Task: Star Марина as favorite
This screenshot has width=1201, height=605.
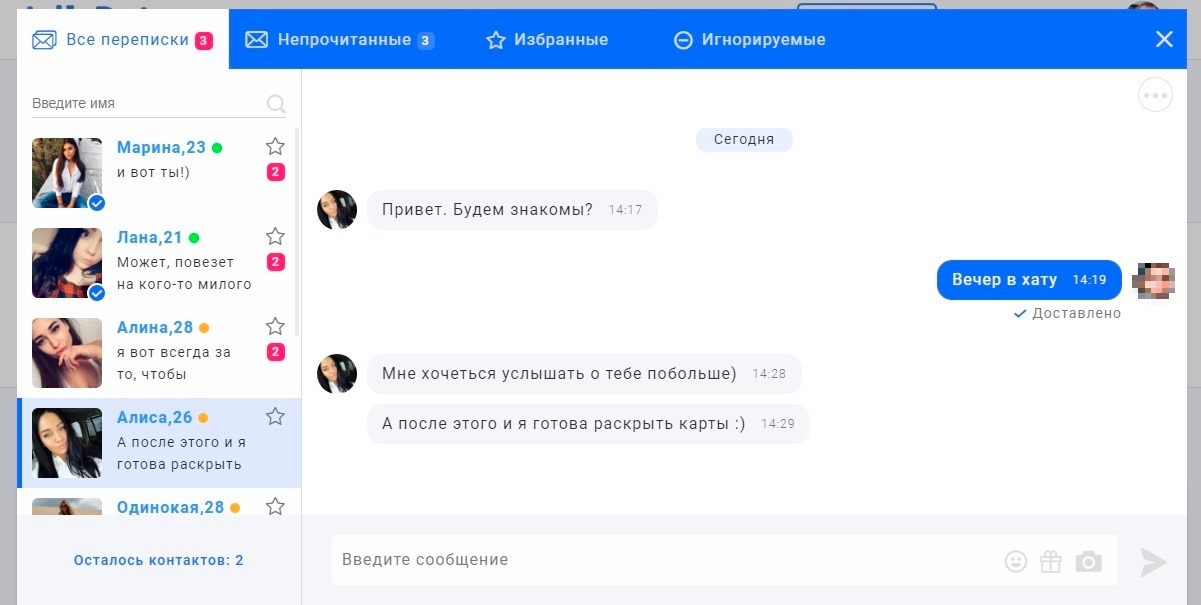Action: click(275, 146)
